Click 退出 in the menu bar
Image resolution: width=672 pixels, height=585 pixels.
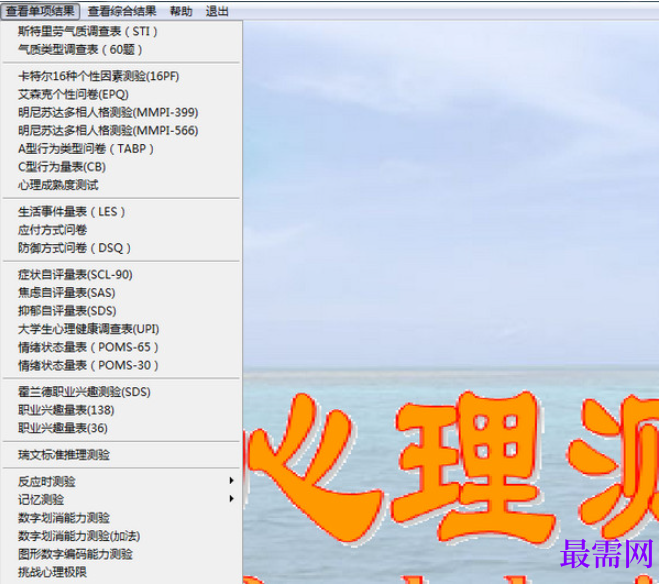click(217, 11)
